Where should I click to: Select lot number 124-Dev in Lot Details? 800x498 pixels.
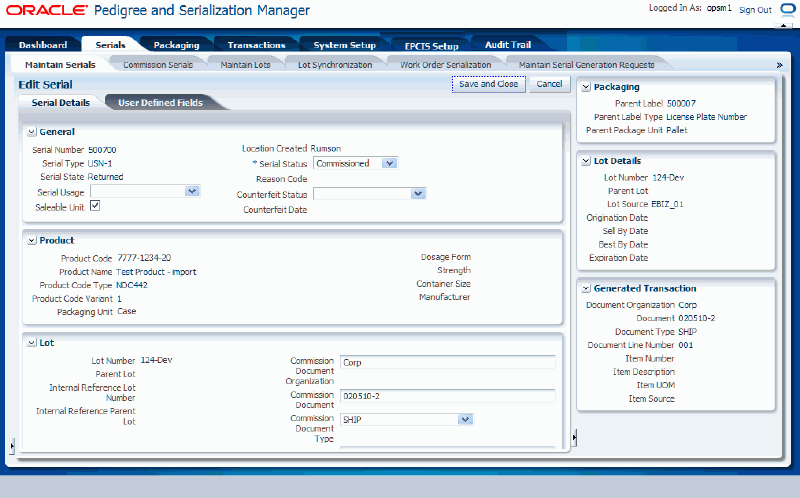coord(668,178)
